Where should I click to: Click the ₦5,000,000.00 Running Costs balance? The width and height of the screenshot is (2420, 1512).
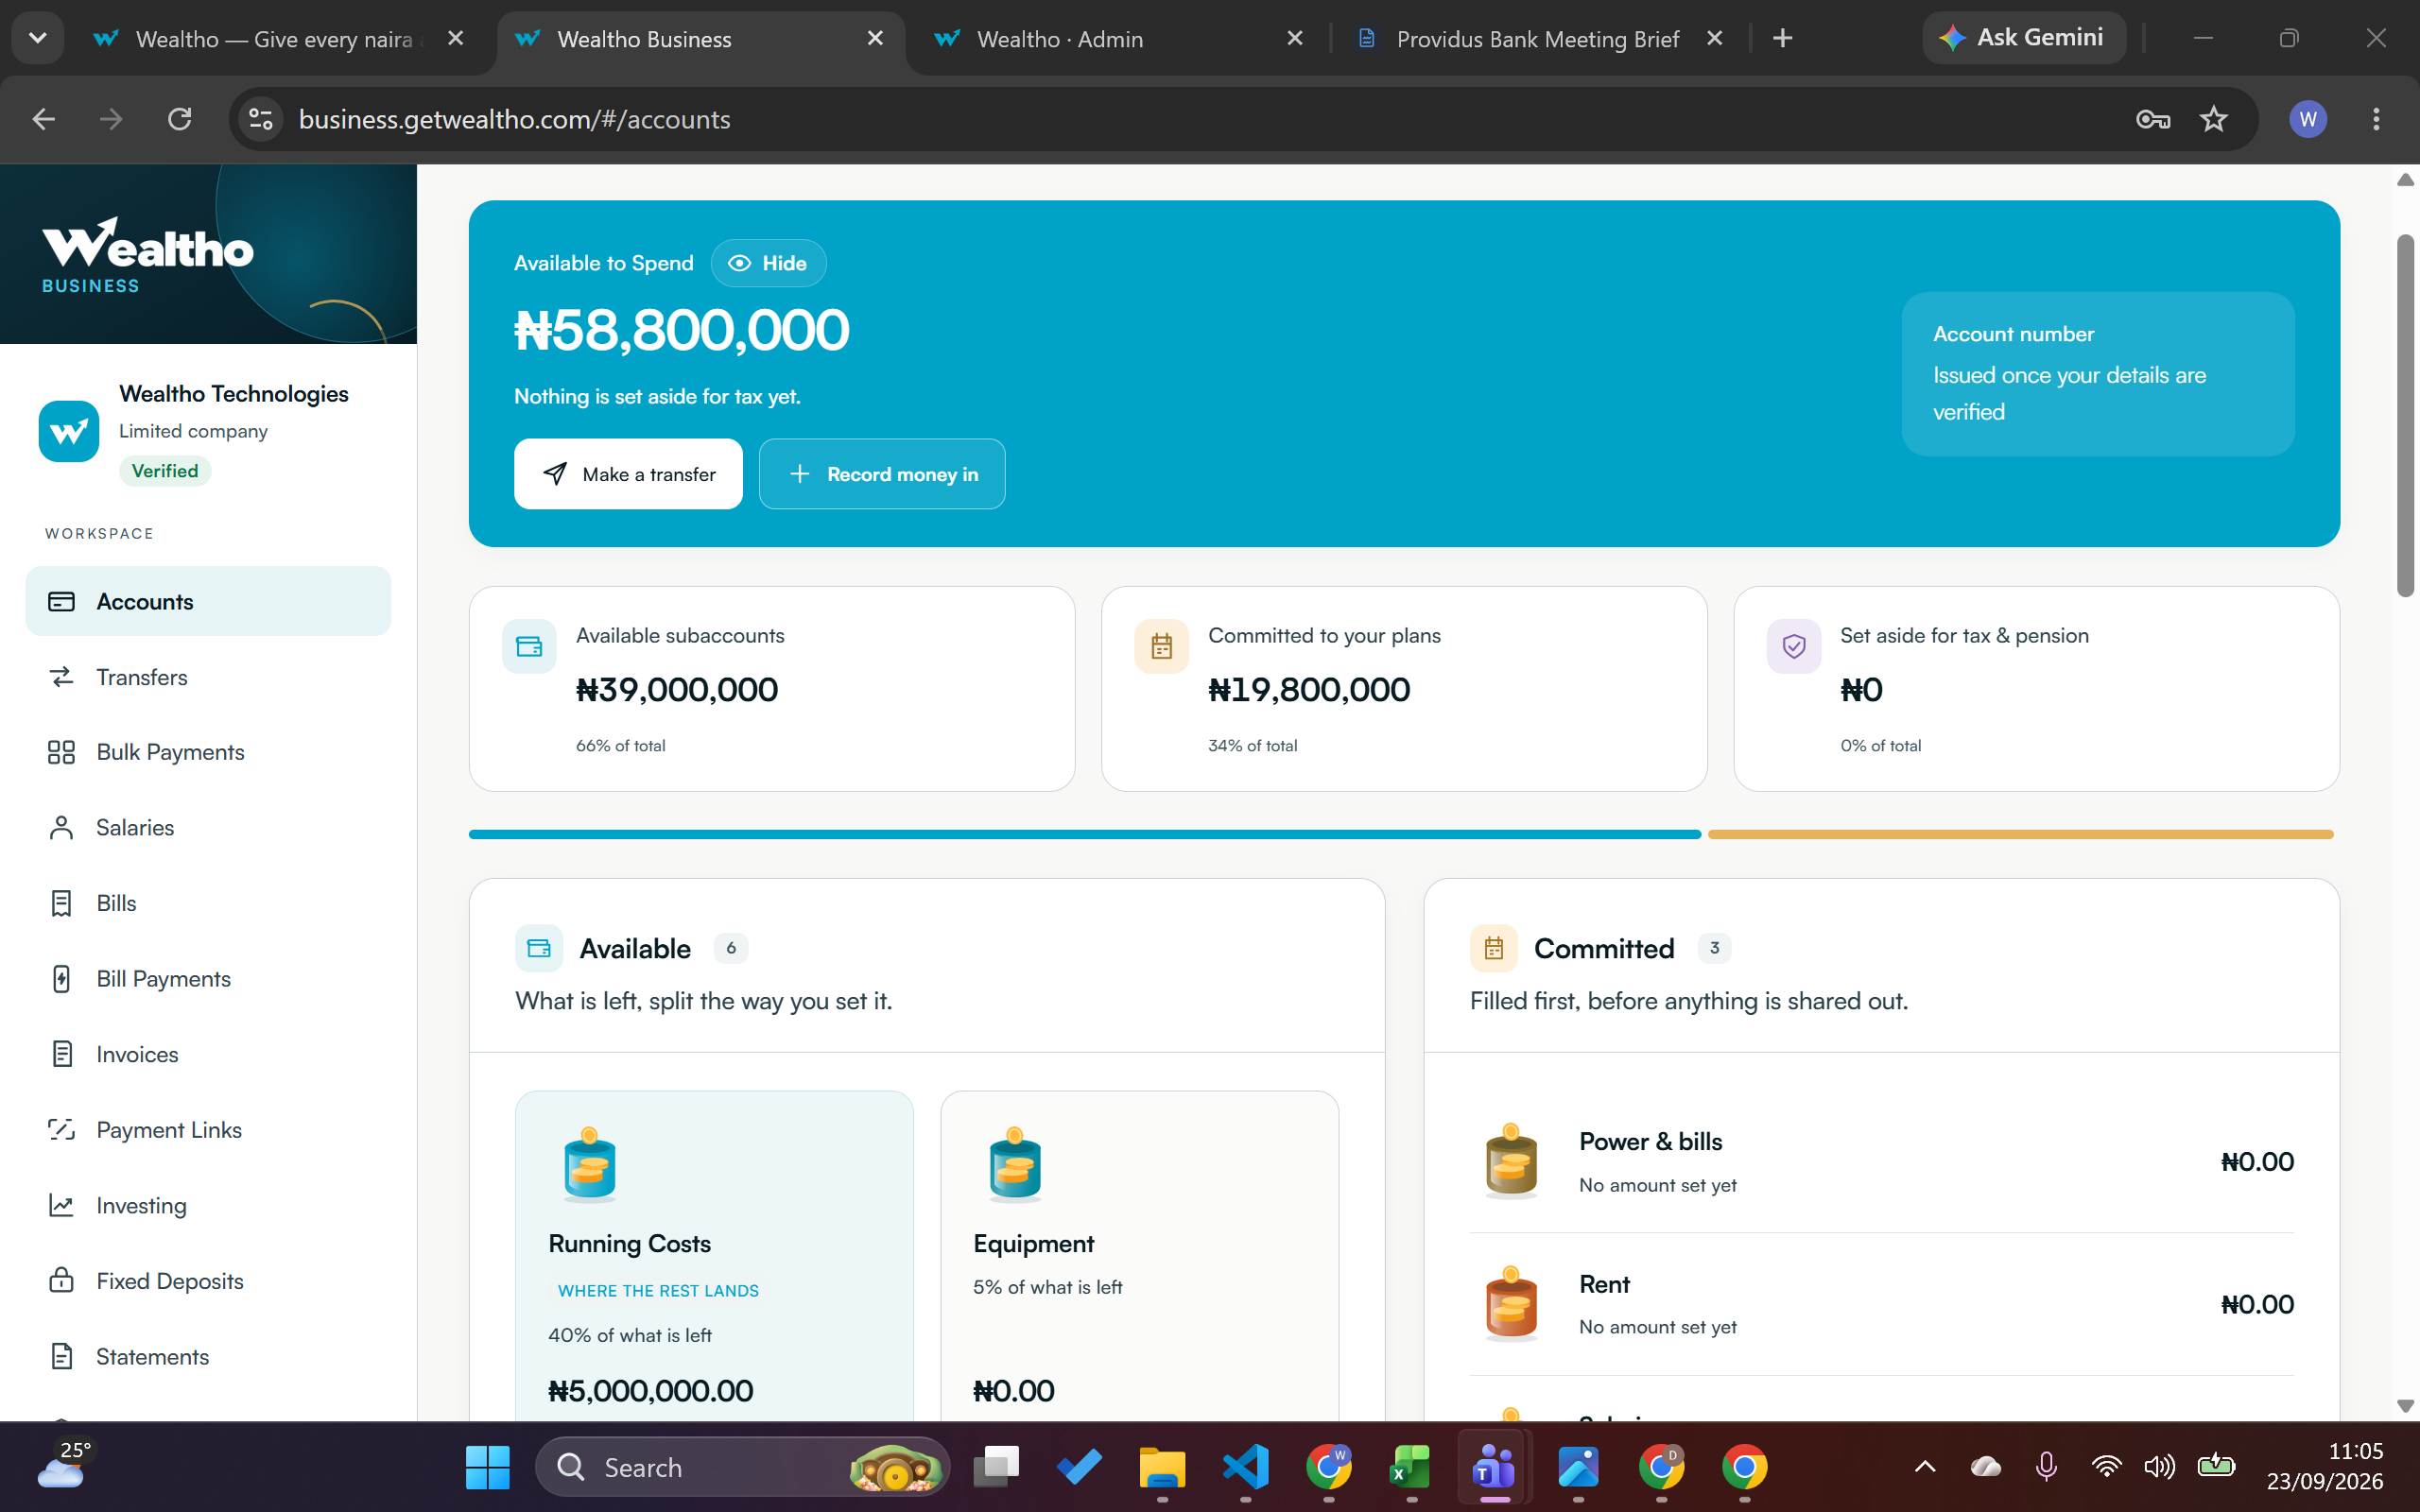(650, 1391)
